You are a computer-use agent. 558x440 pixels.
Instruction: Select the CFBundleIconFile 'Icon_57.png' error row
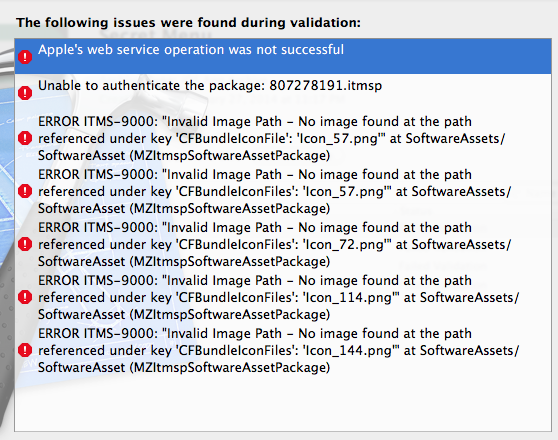point(283,138)
